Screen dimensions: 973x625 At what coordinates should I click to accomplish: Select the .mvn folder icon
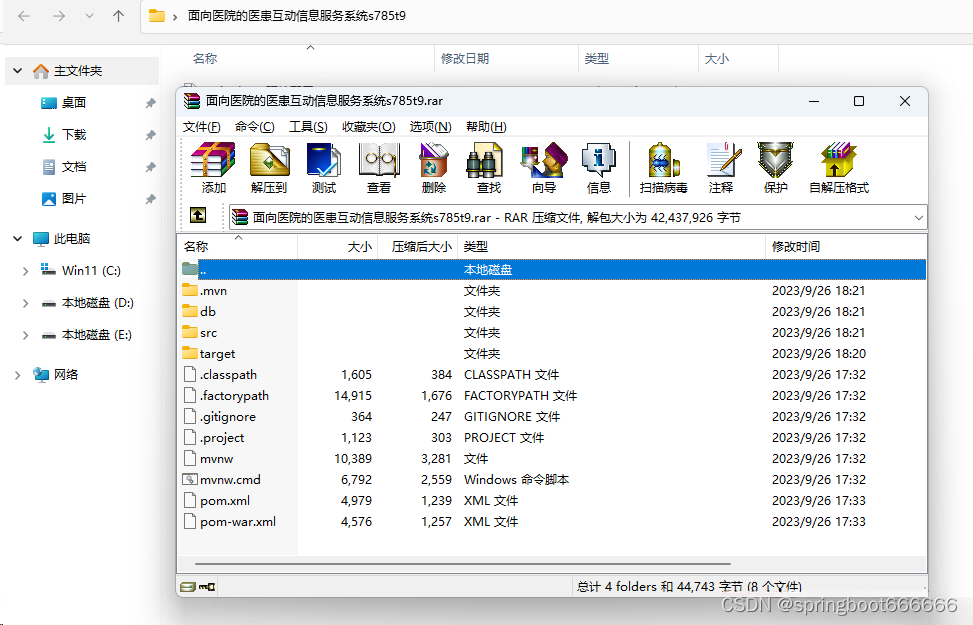(x=190, y=290)
